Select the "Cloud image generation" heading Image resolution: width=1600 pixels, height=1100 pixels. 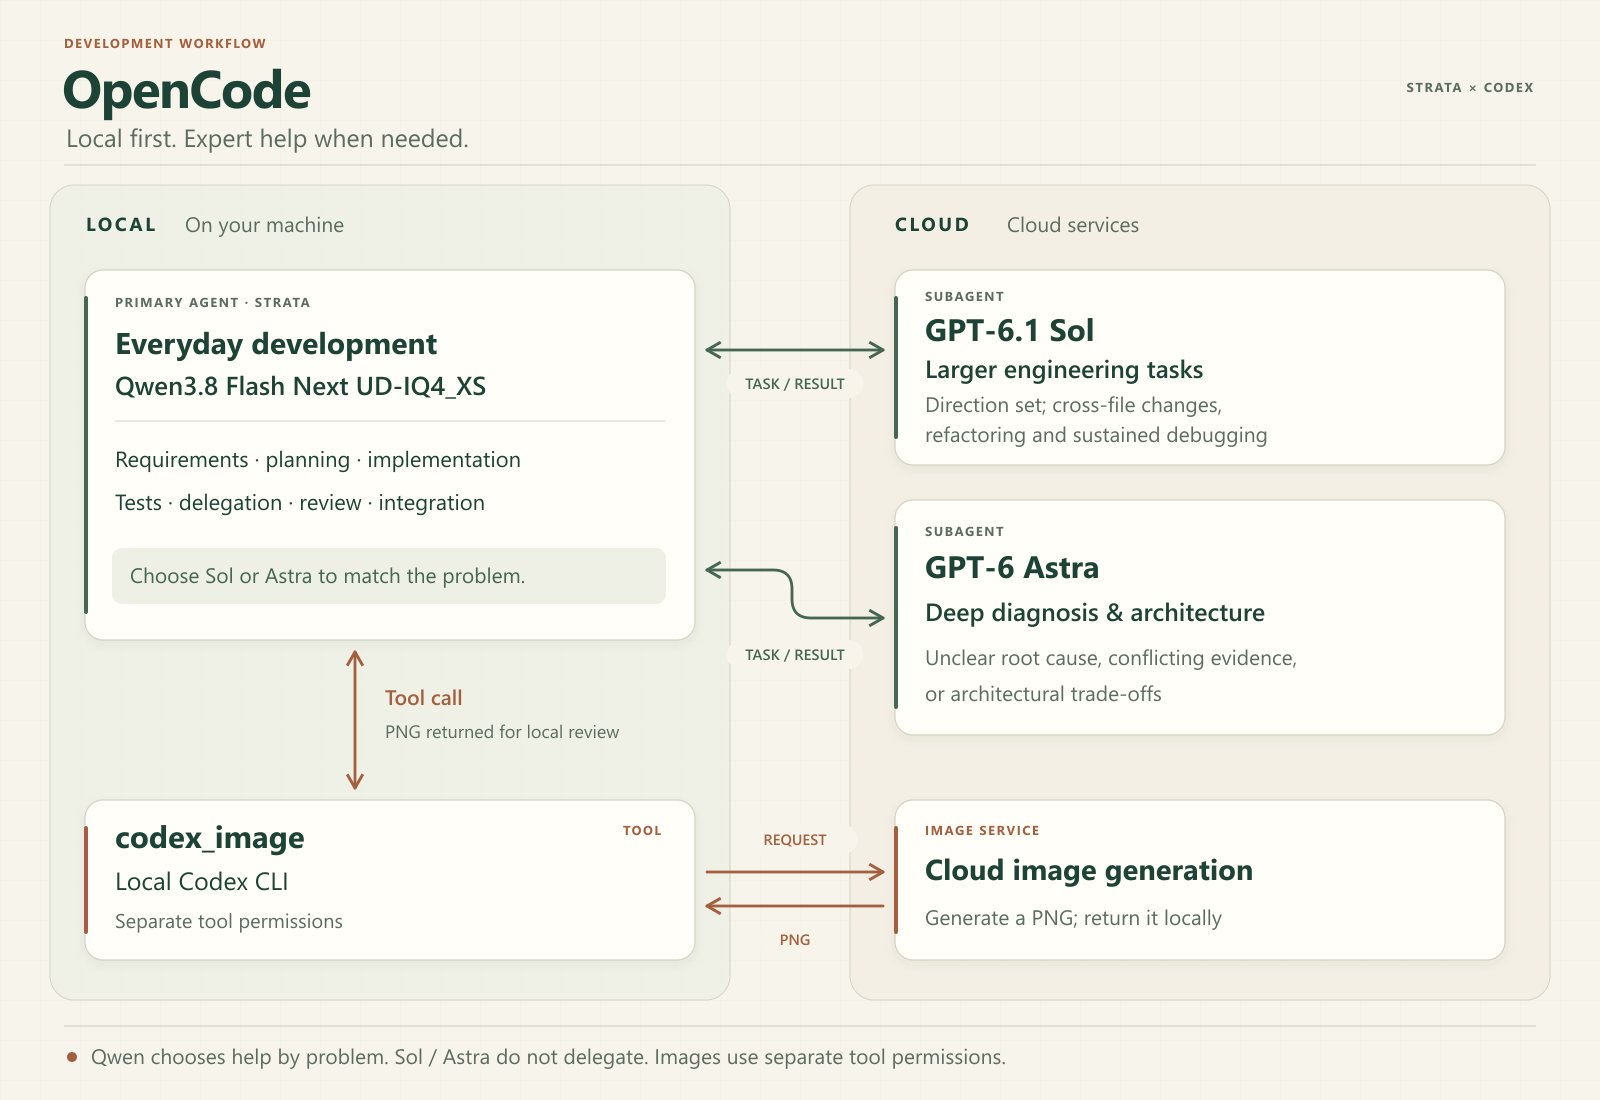point(1089,871)
